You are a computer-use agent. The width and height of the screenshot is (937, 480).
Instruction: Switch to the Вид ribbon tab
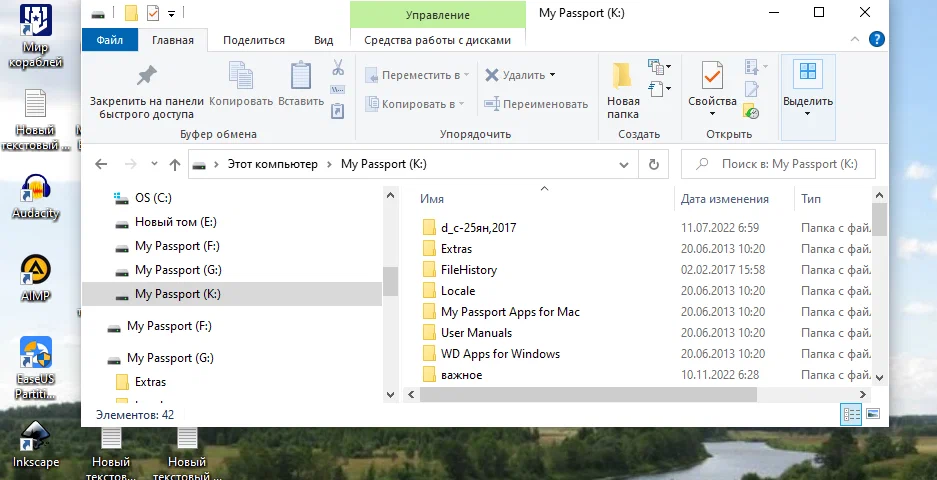point(323,40)
